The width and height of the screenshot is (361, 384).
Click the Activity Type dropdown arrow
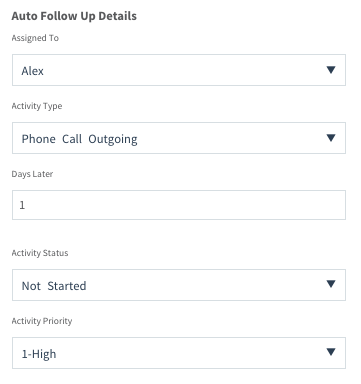coord(331,138)
